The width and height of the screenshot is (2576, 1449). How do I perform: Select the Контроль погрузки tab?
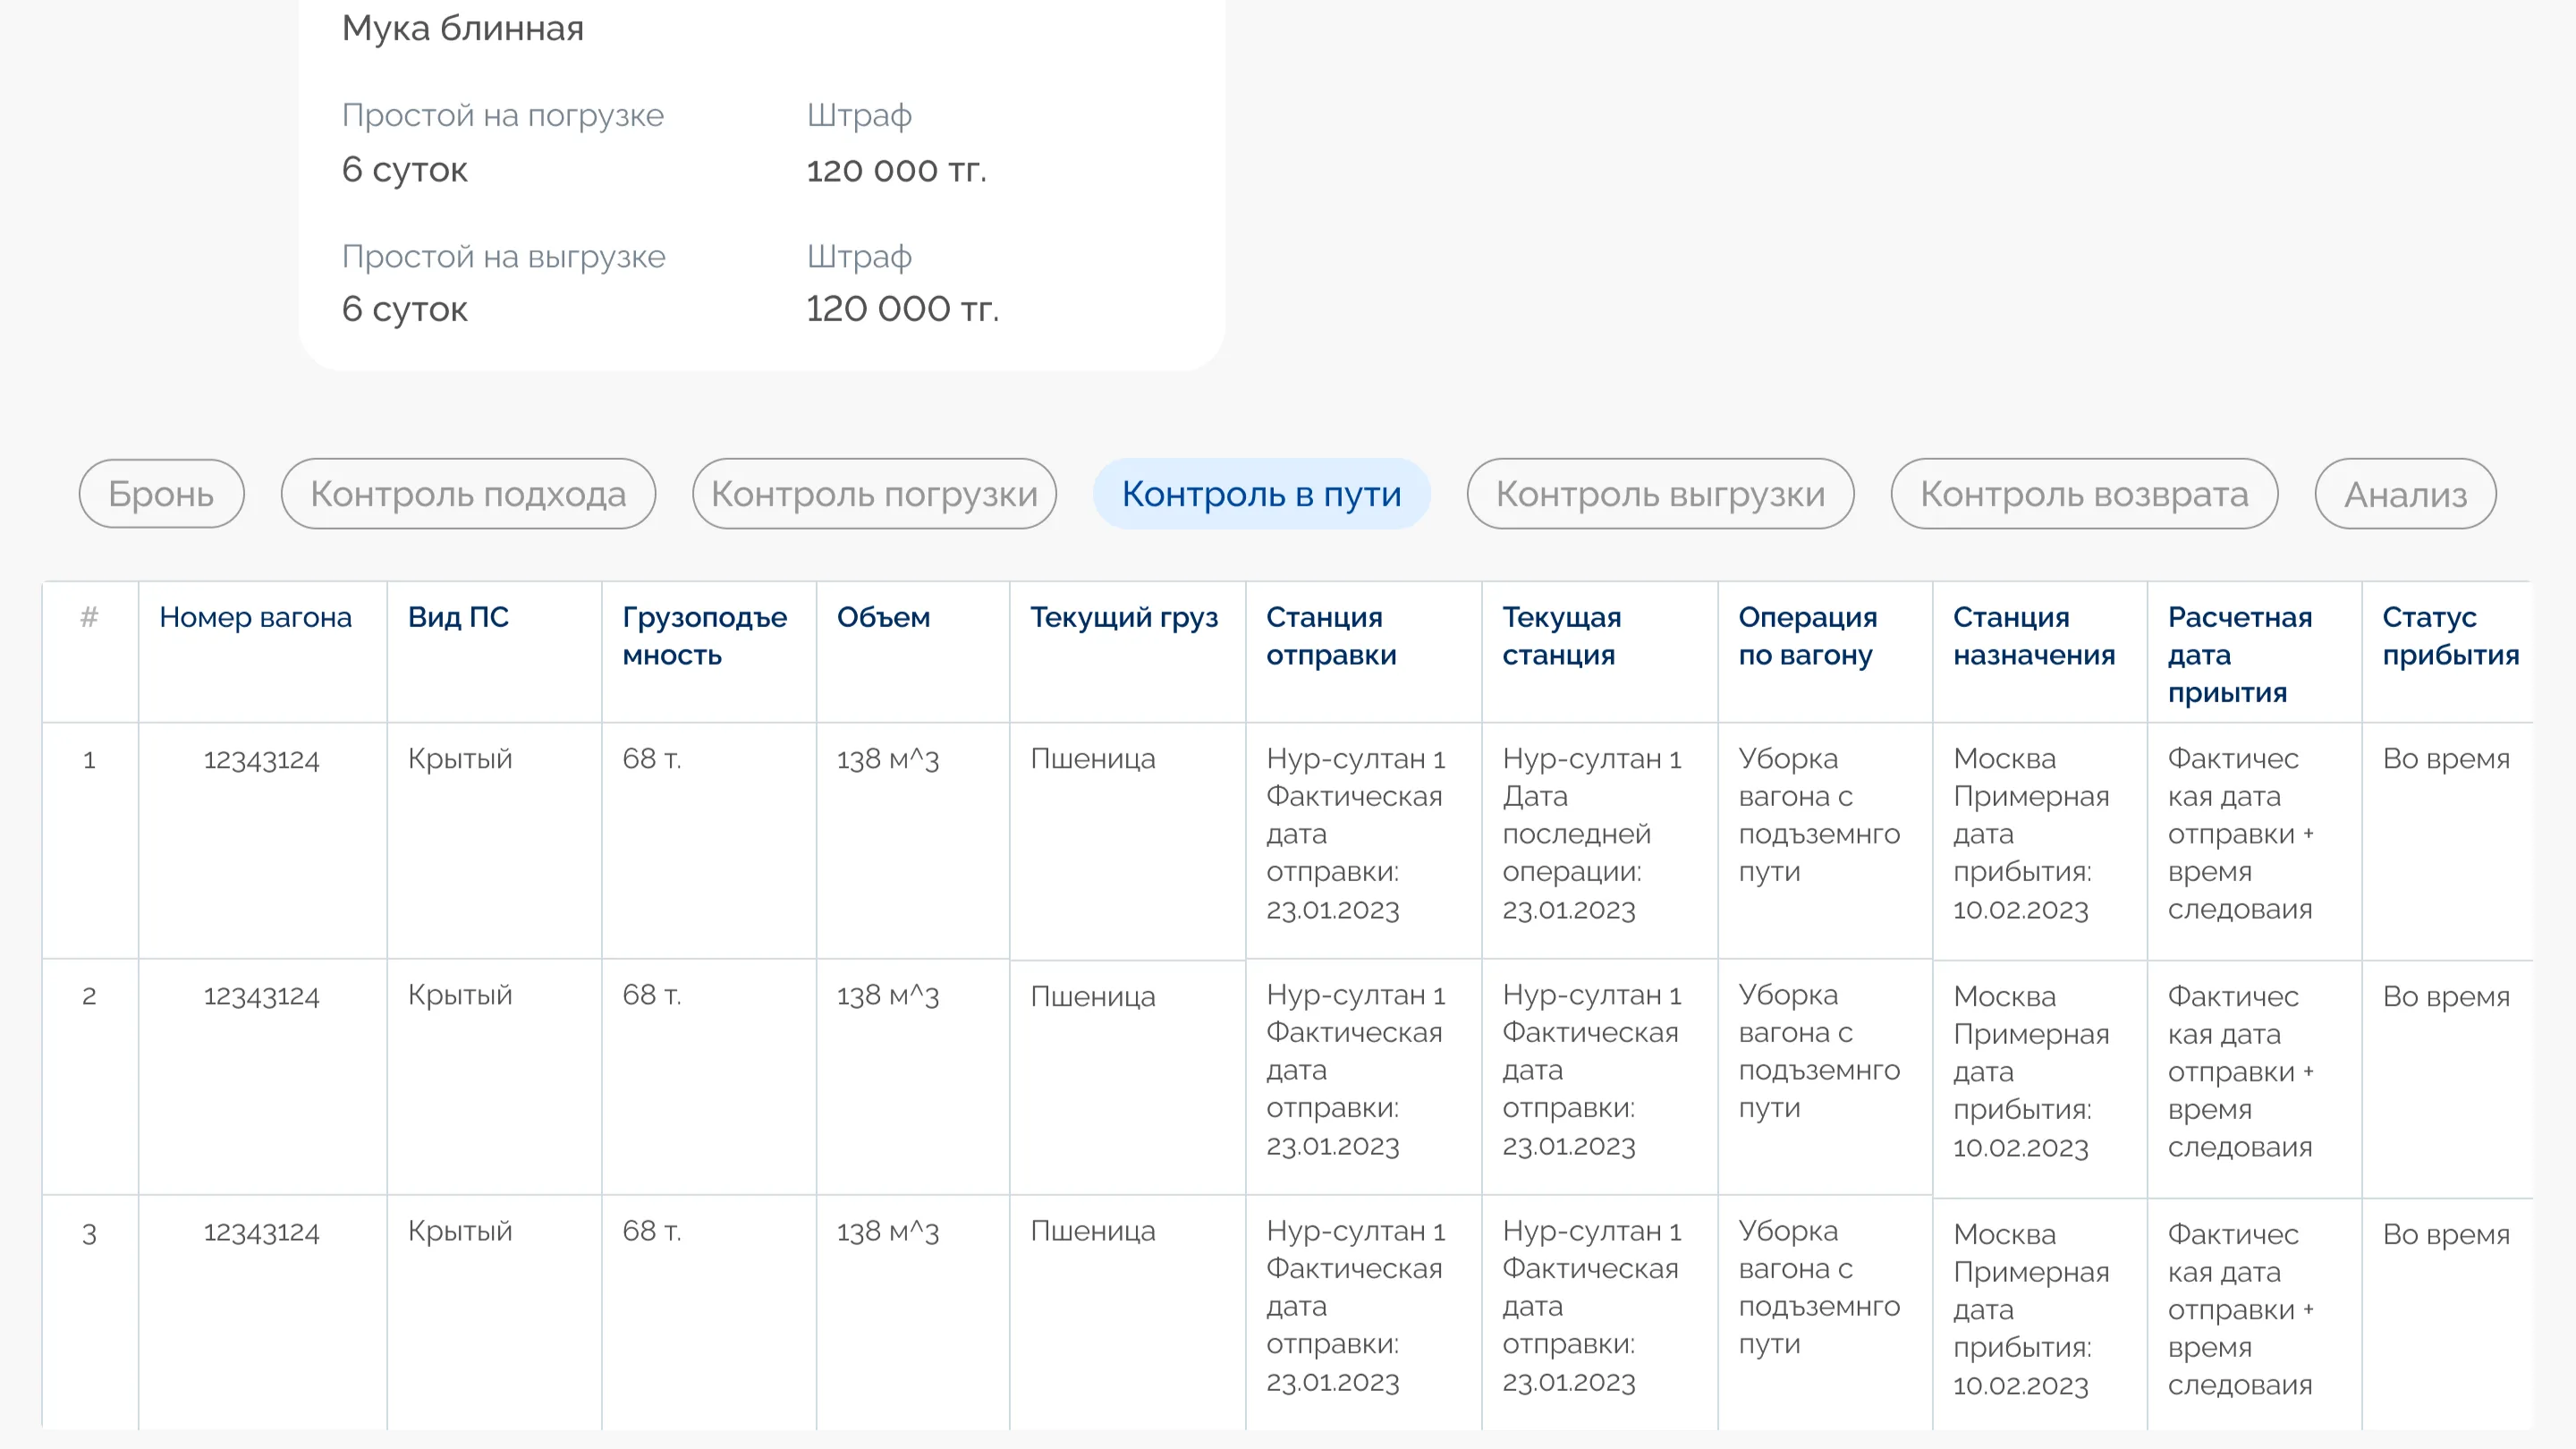click(874, 494)
